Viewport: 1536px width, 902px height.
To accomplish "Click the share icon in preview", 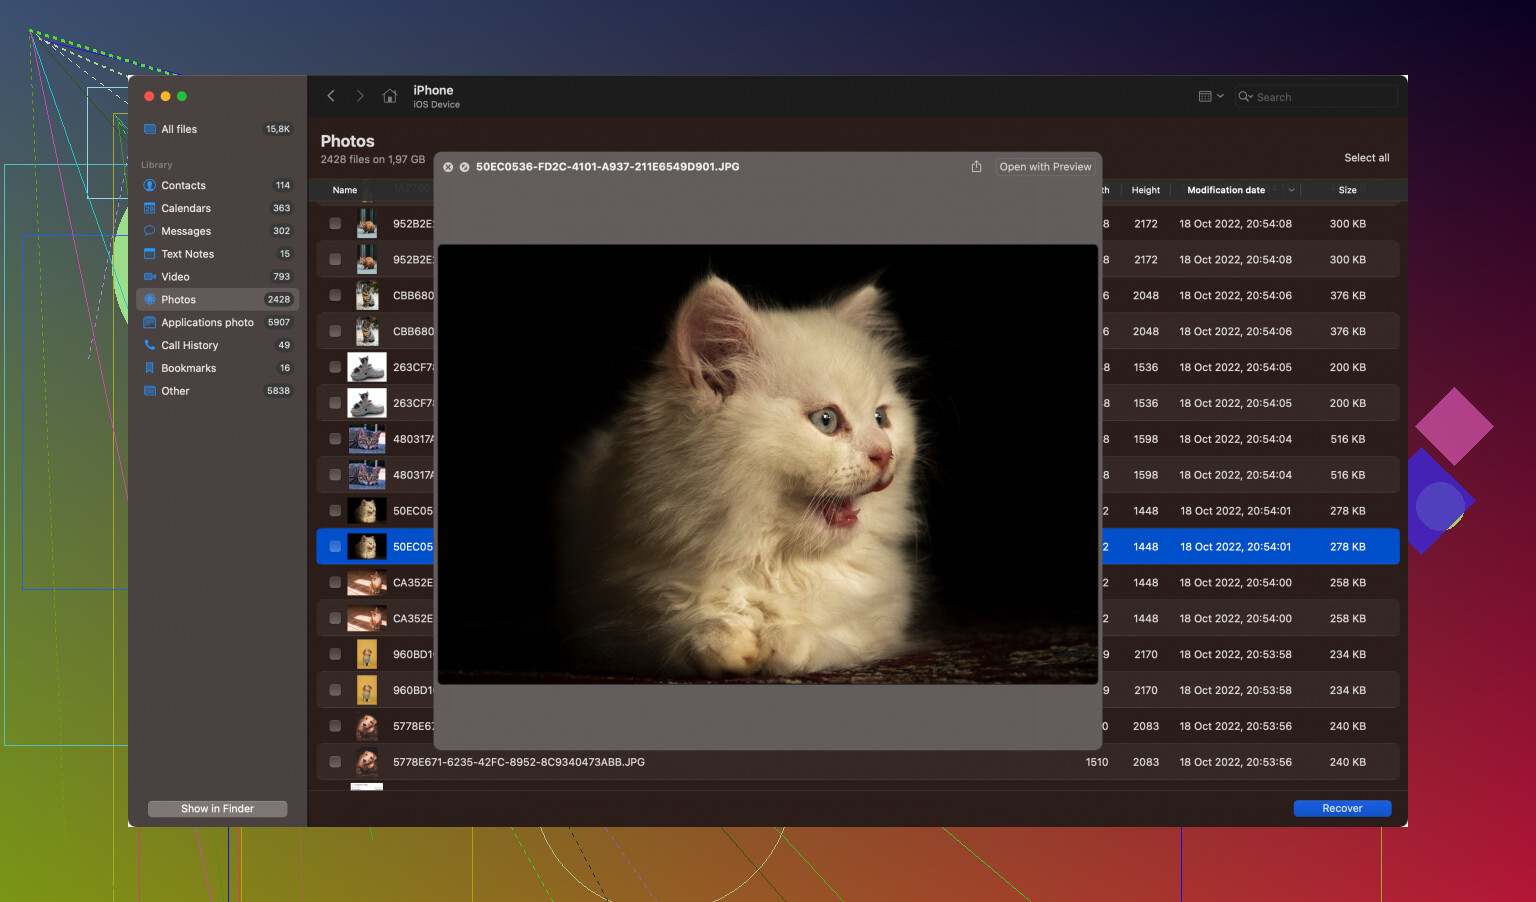I will pos(976,167).
